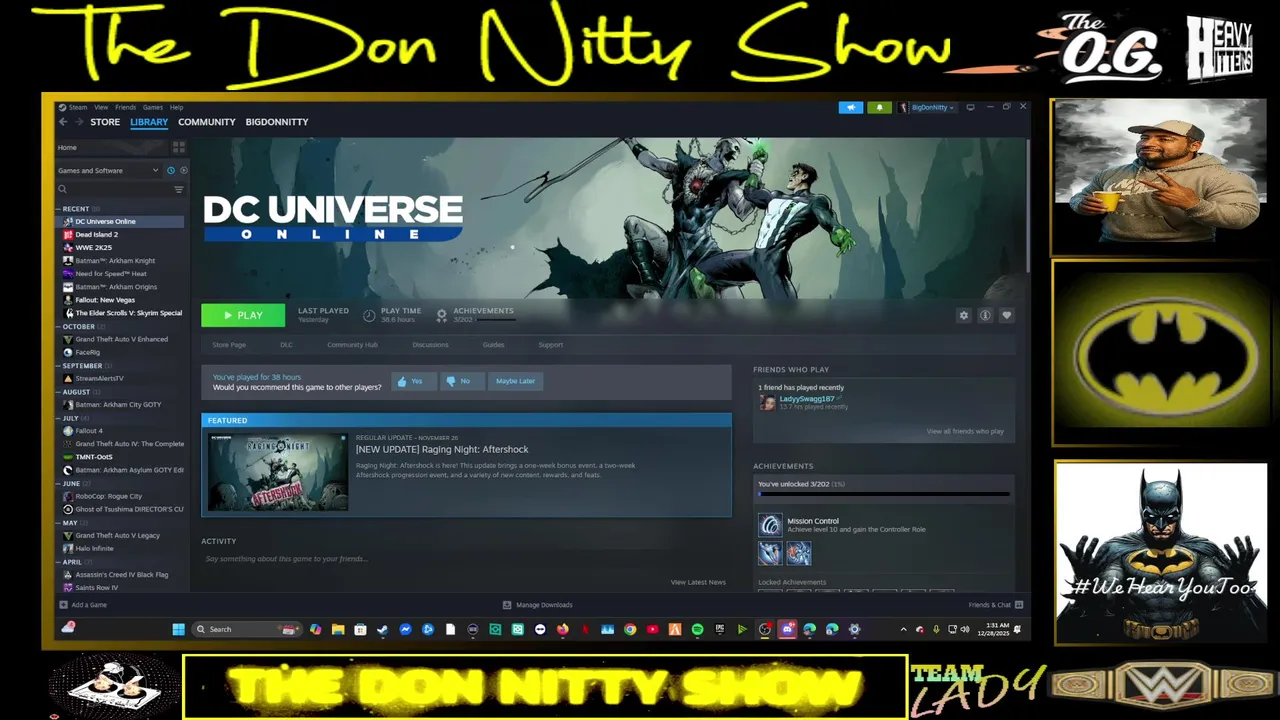Screen dimensions: 1280x720
Task: Open game settings gear for DC Universe Online
Action: [964, 315]
